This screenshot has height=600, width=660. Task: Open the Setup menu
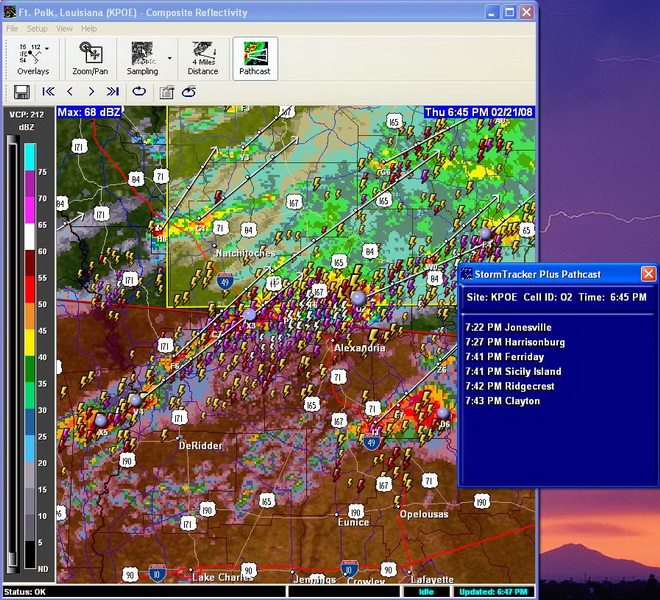36,29
